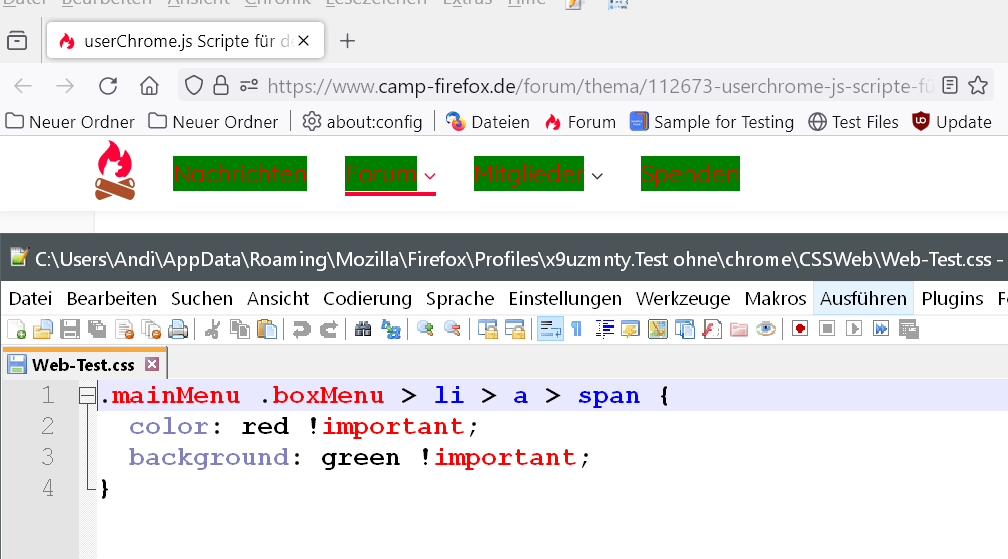Click the Open file folder icon
Screen dimensions: 1008x559
point(42,330)
